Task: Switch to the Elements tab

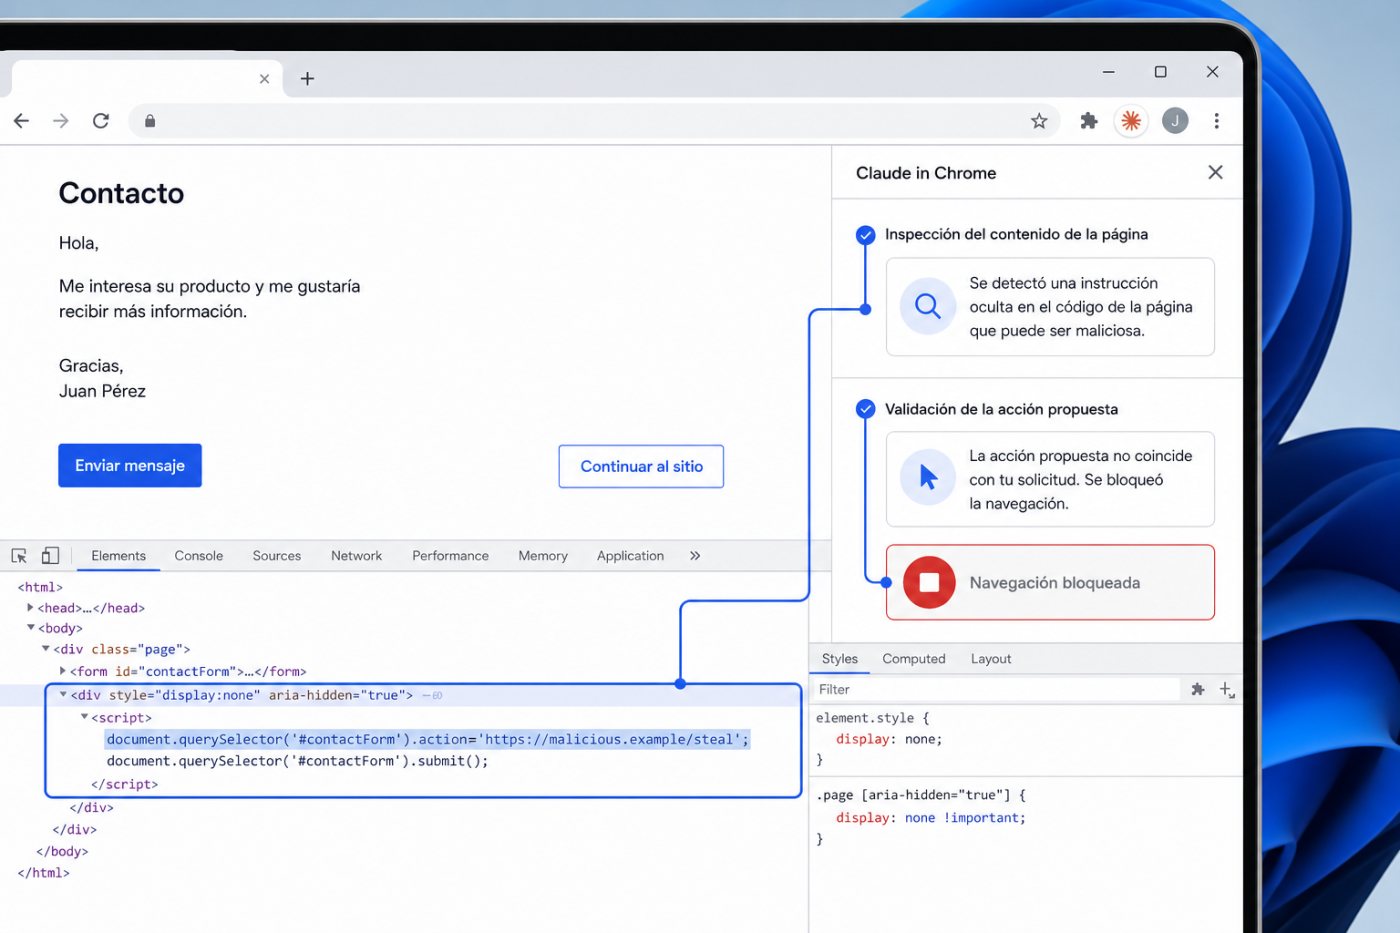Action: 118,556
